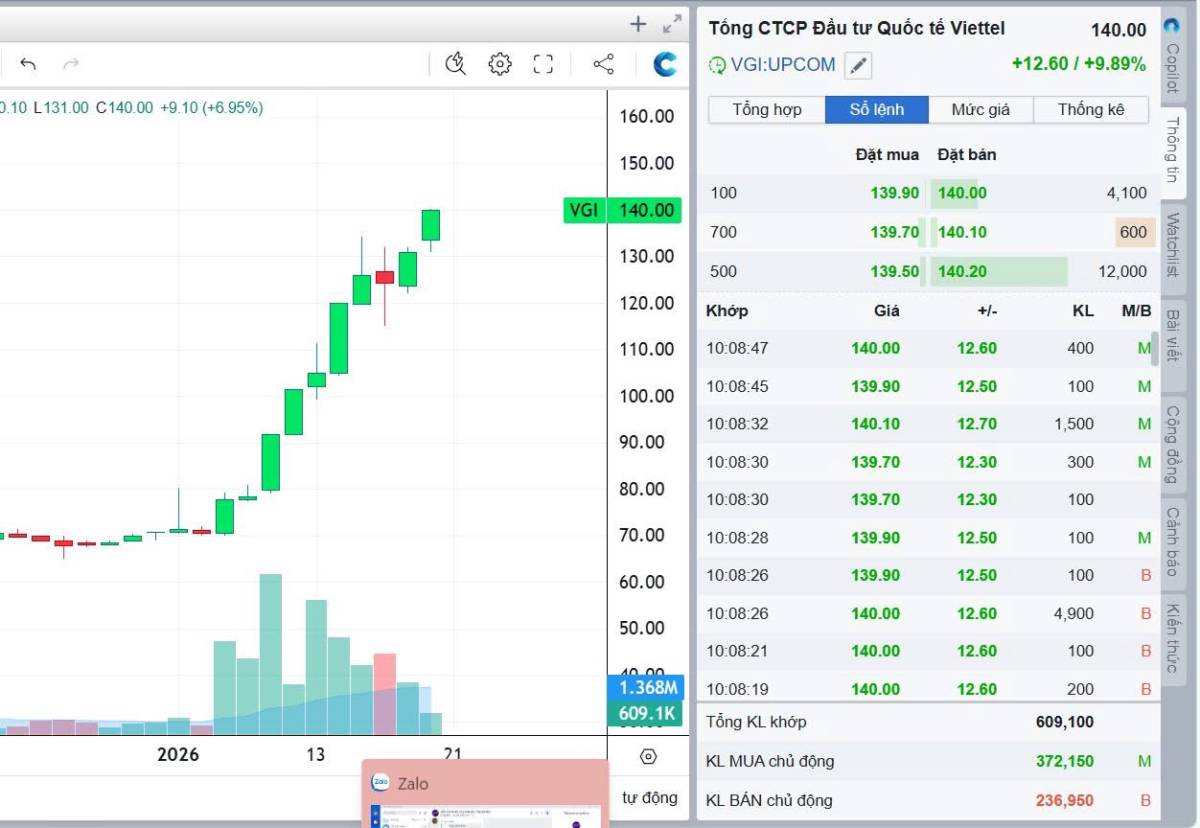Open the Thống kê tab
This screenshot has height=828, width=1200.
tap(1091, 110)
